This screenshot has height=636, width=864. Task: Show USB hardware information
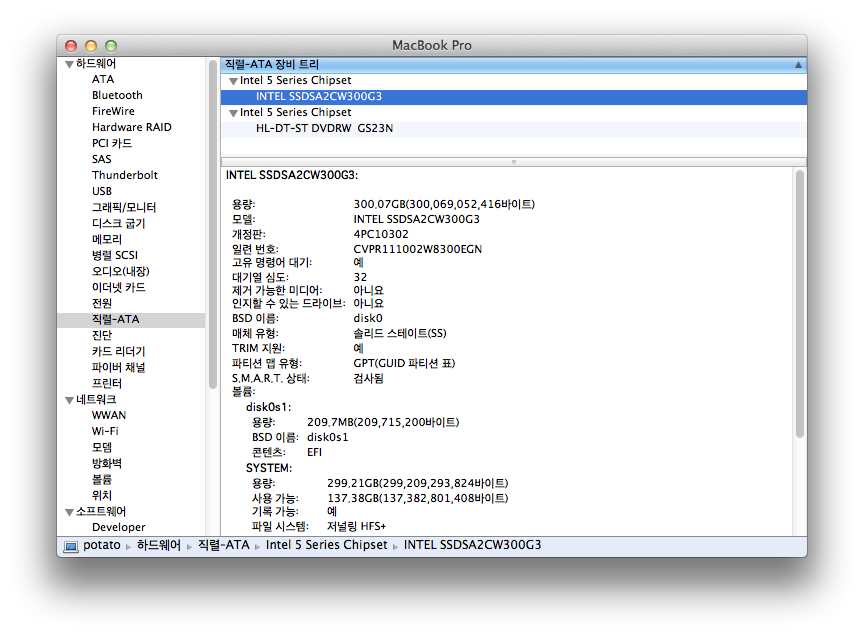click(x=102, y=191)
